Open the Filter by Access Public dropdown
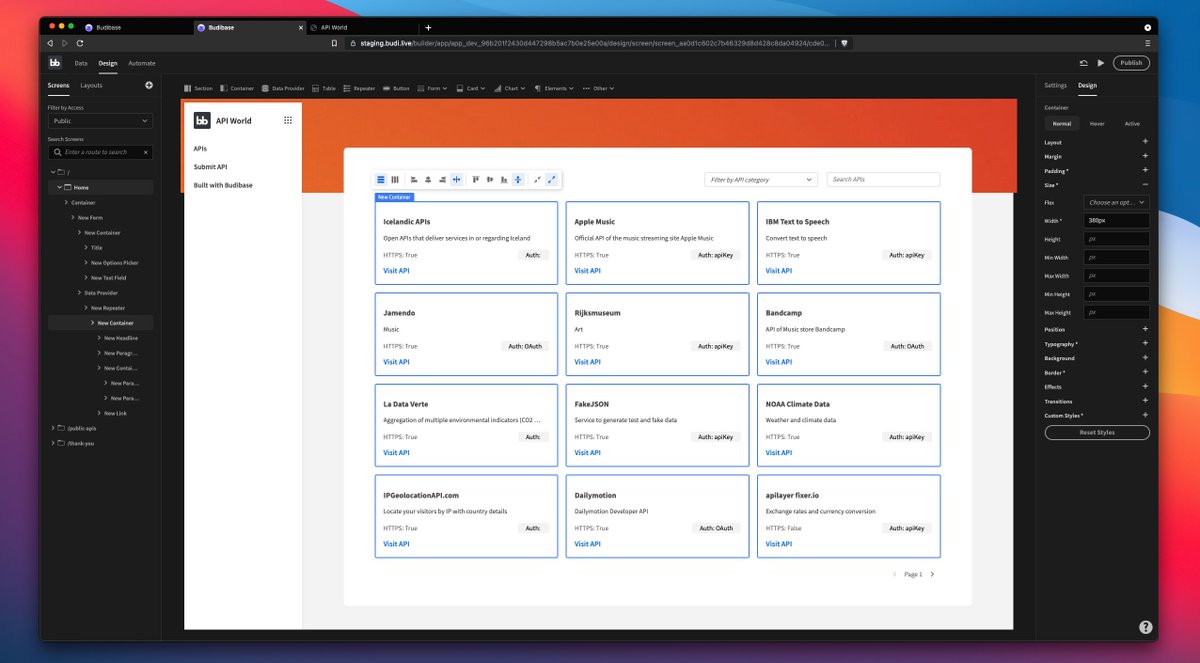 100,121
